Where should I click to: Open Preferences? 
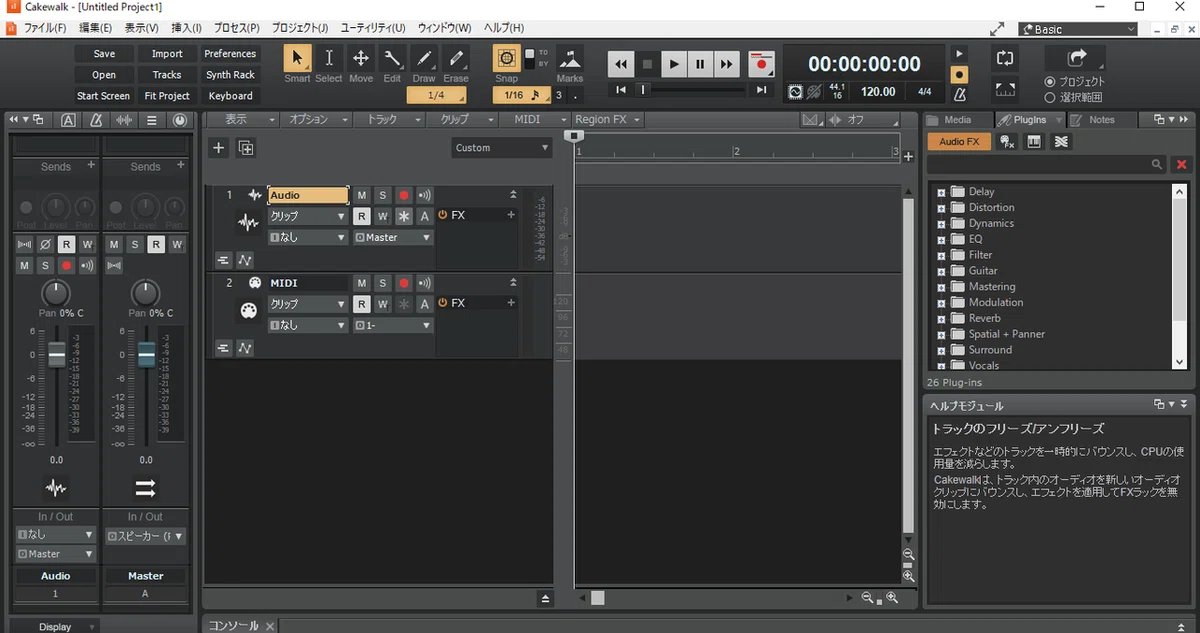click(x=230, y=54)
